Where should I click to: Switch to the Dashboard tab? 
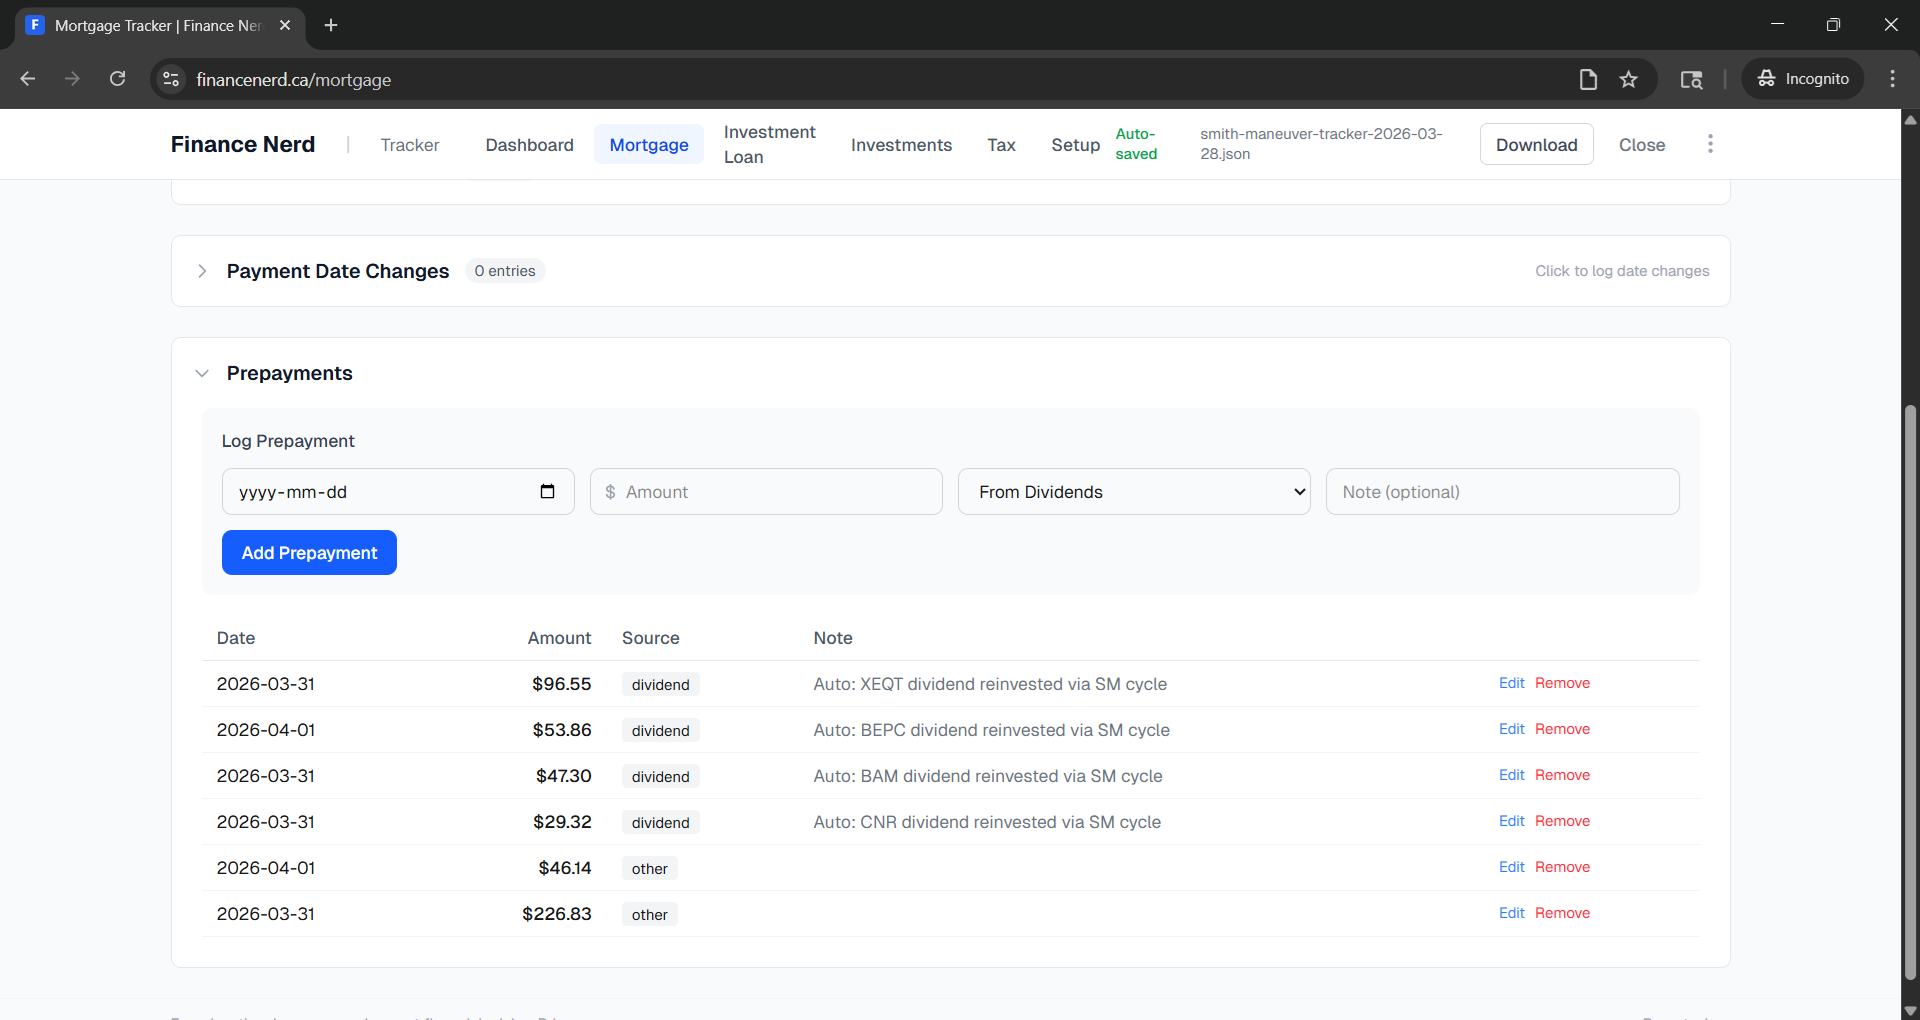coord(529,145)
